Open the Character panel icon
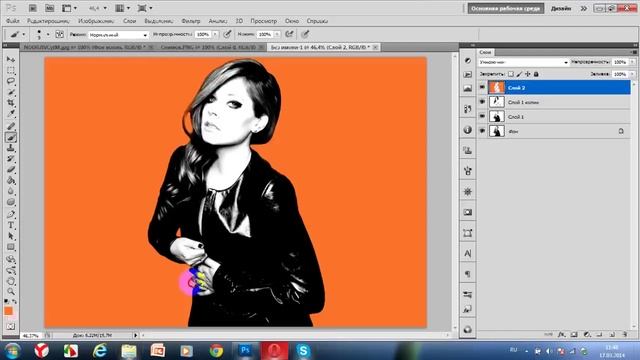 pyautogui.click(x=468, y=253)
